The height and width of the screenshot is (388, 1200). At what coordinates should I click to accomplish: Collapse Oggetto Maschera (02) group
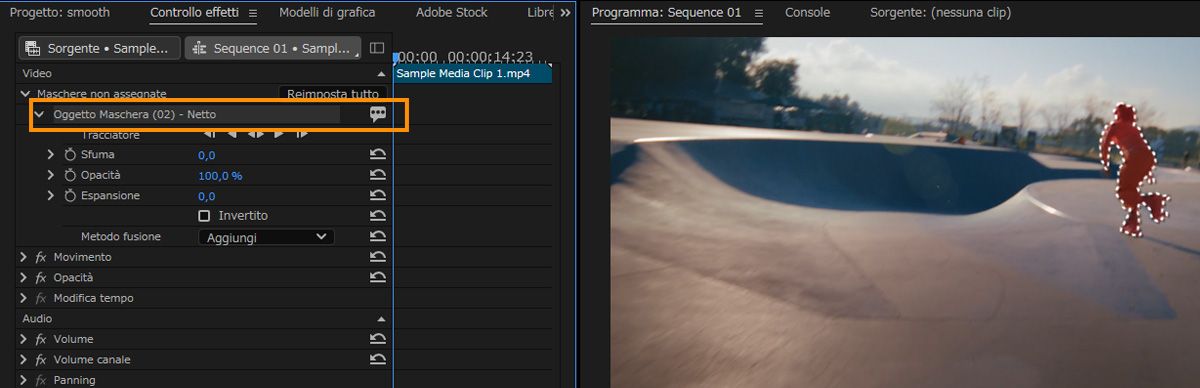tap(39, 114)
